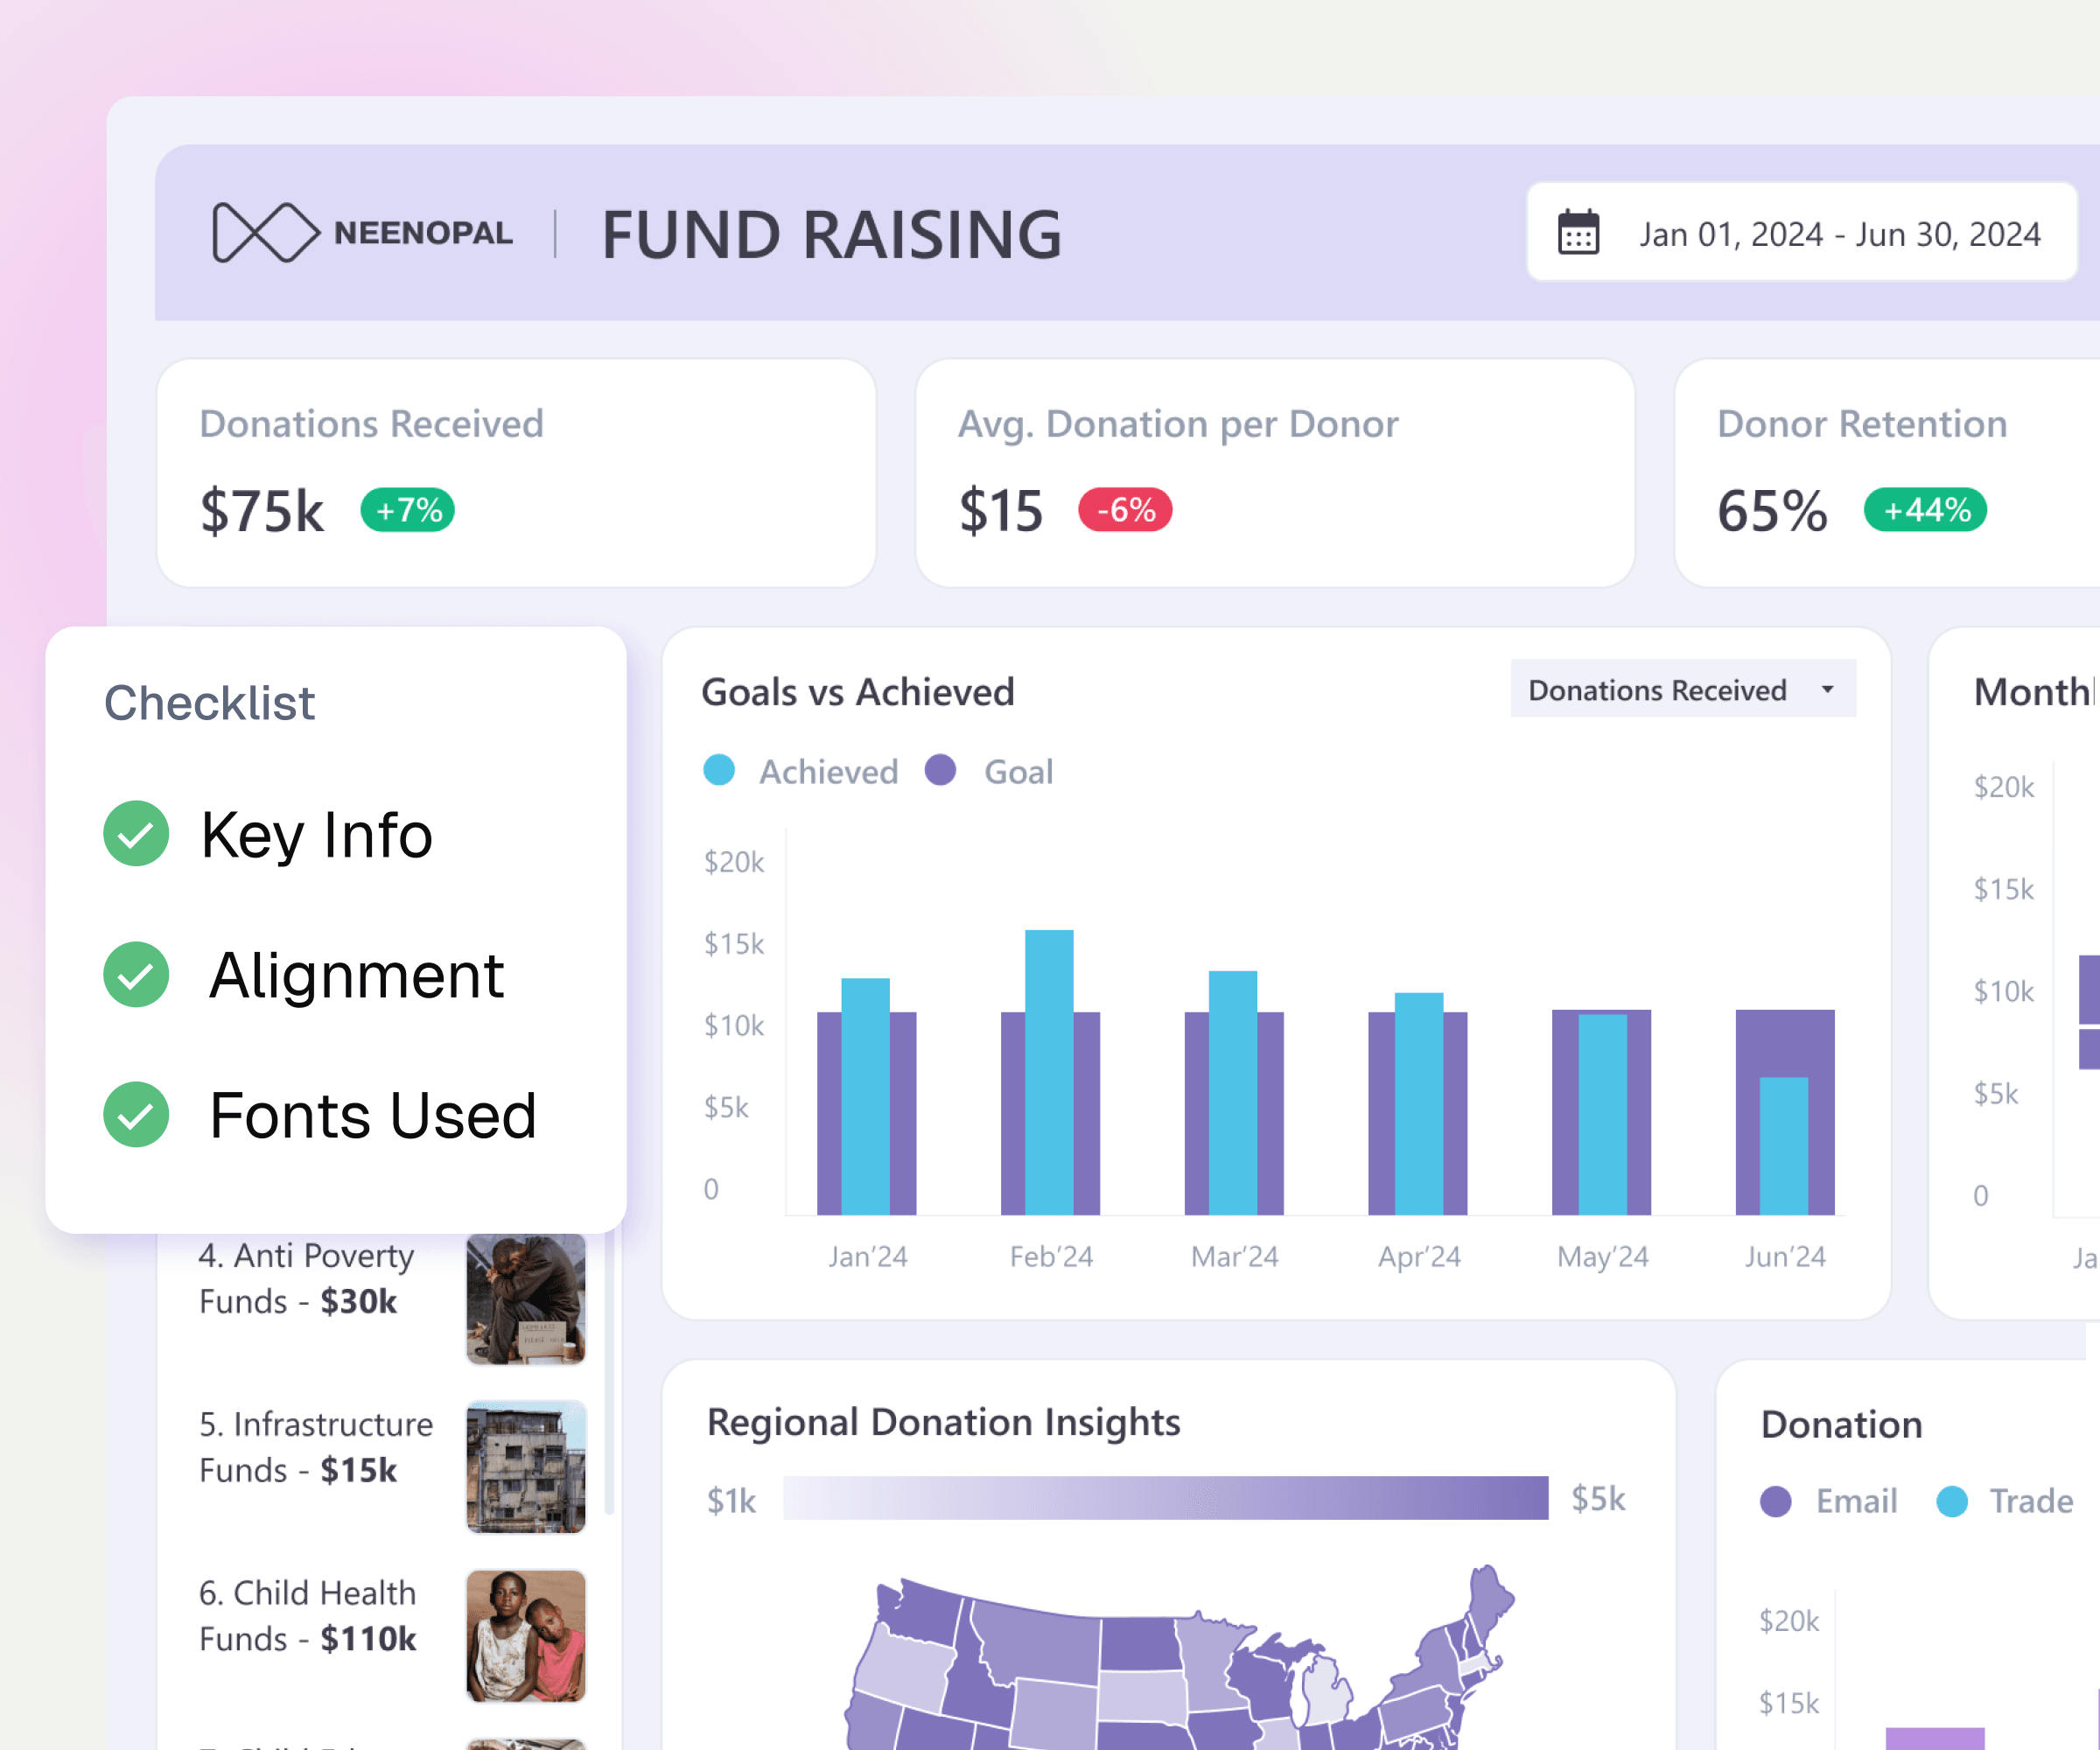Select the Anti Poverty Funds thumbnail
The image size is (2100, 1750).
click(x=526, y=1298)
